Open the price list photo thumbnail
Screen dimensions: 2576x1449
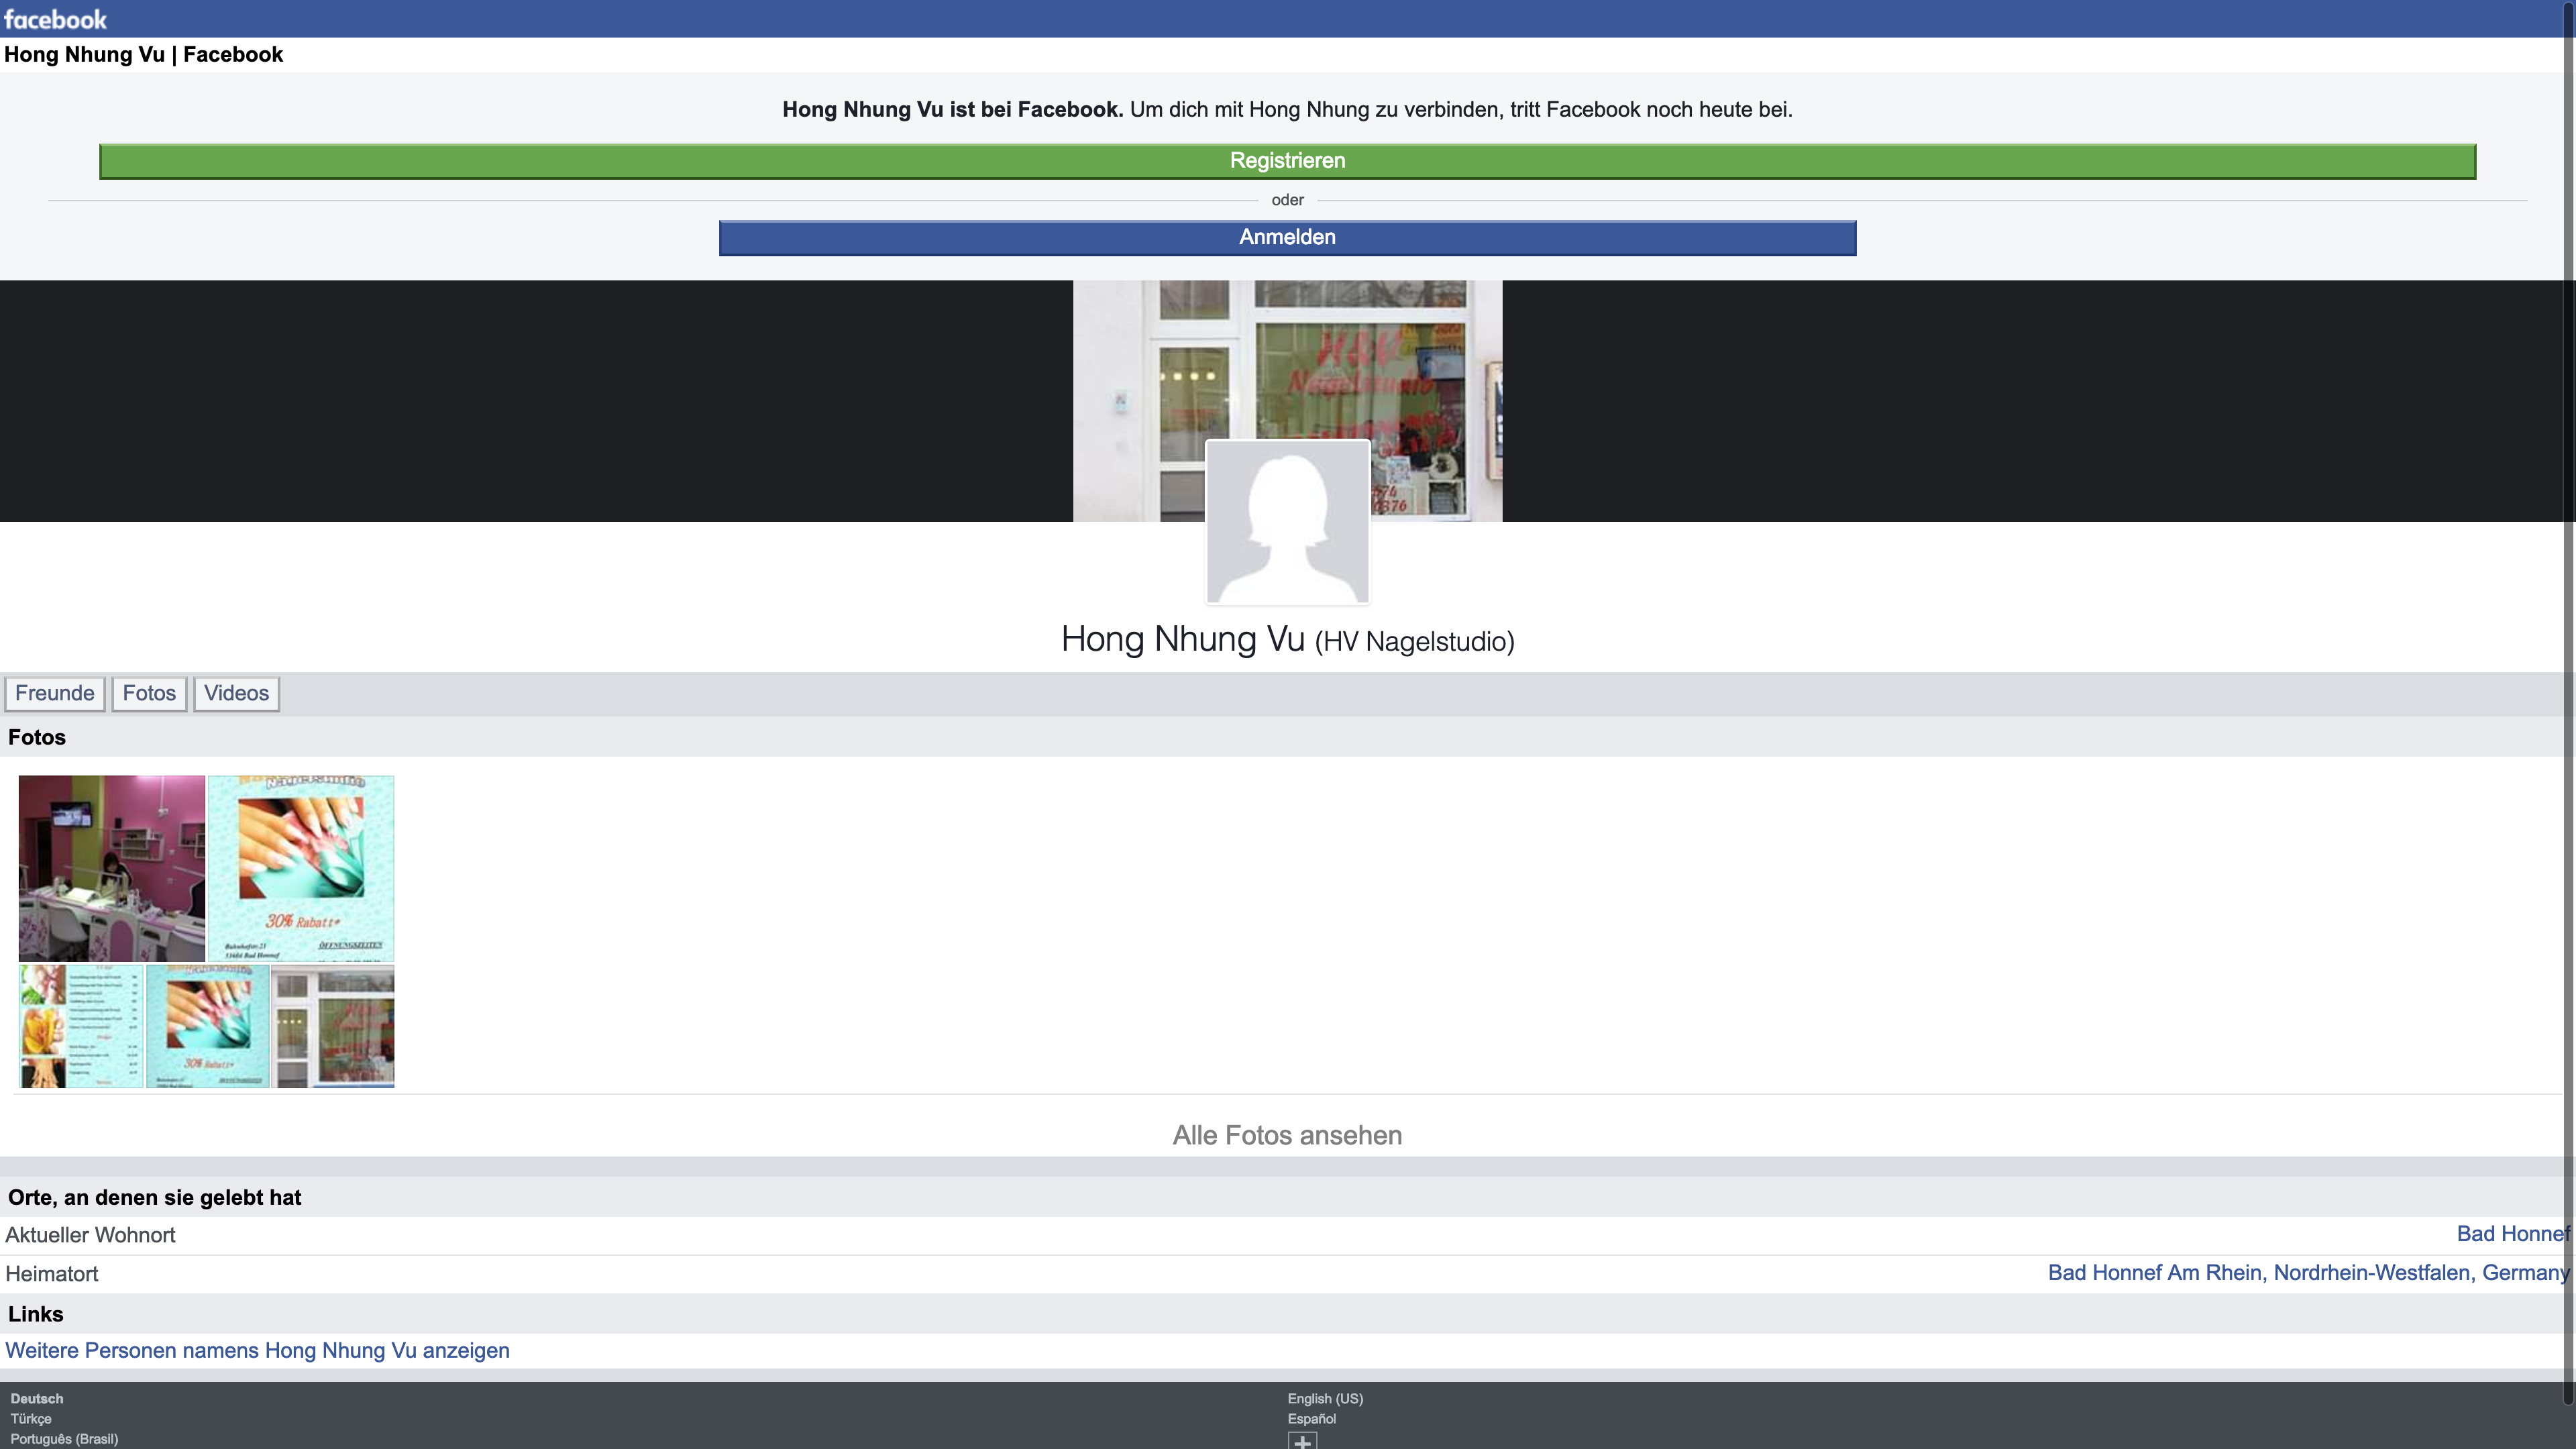[x=81, y=1026]
